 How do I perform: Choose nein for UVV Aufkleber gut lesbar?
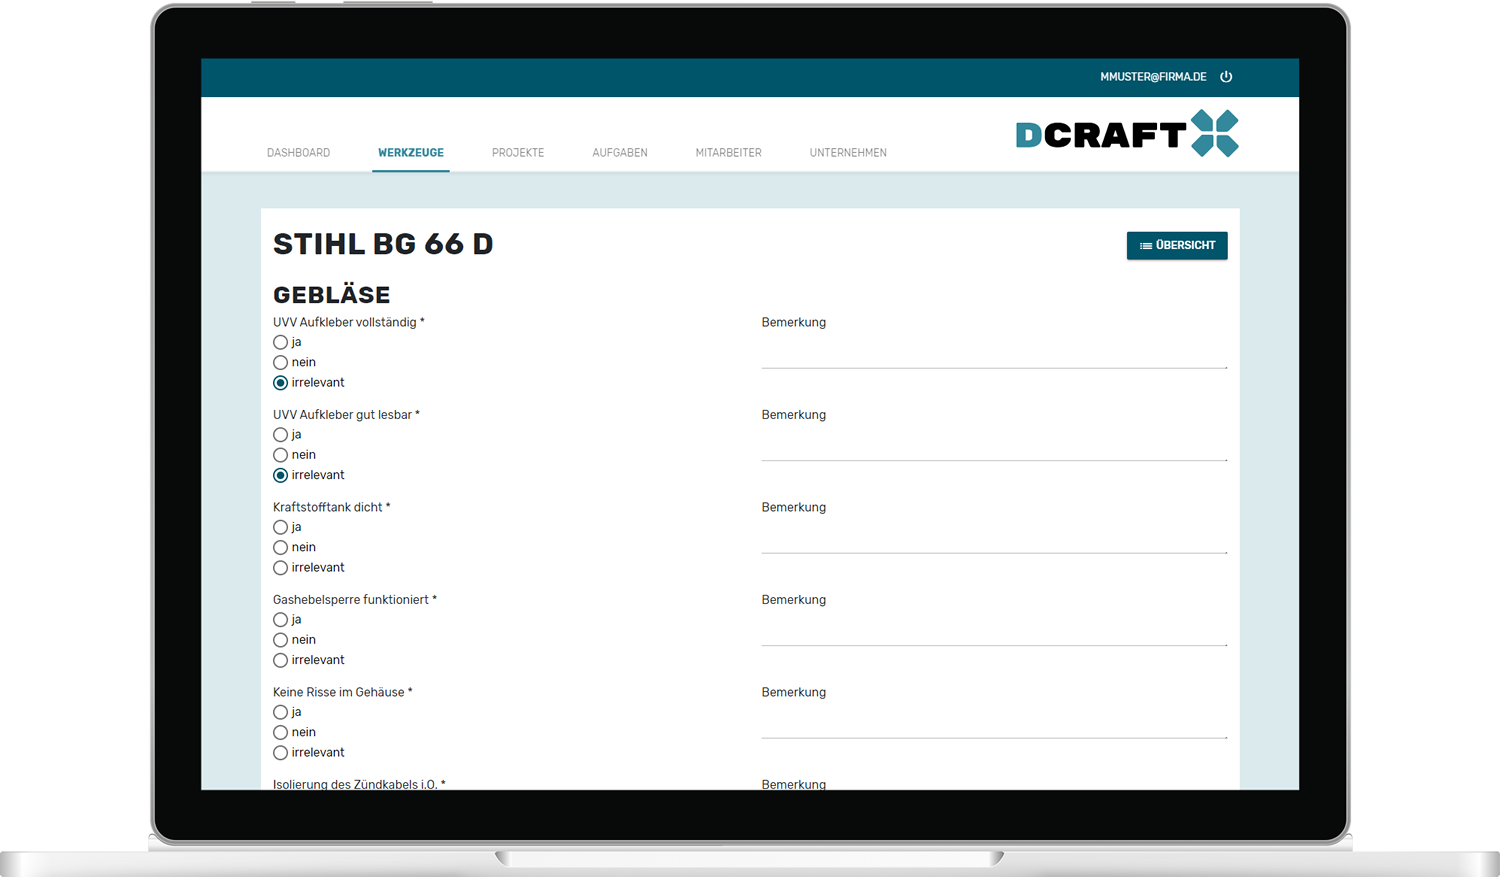click(x=281, y=455)
